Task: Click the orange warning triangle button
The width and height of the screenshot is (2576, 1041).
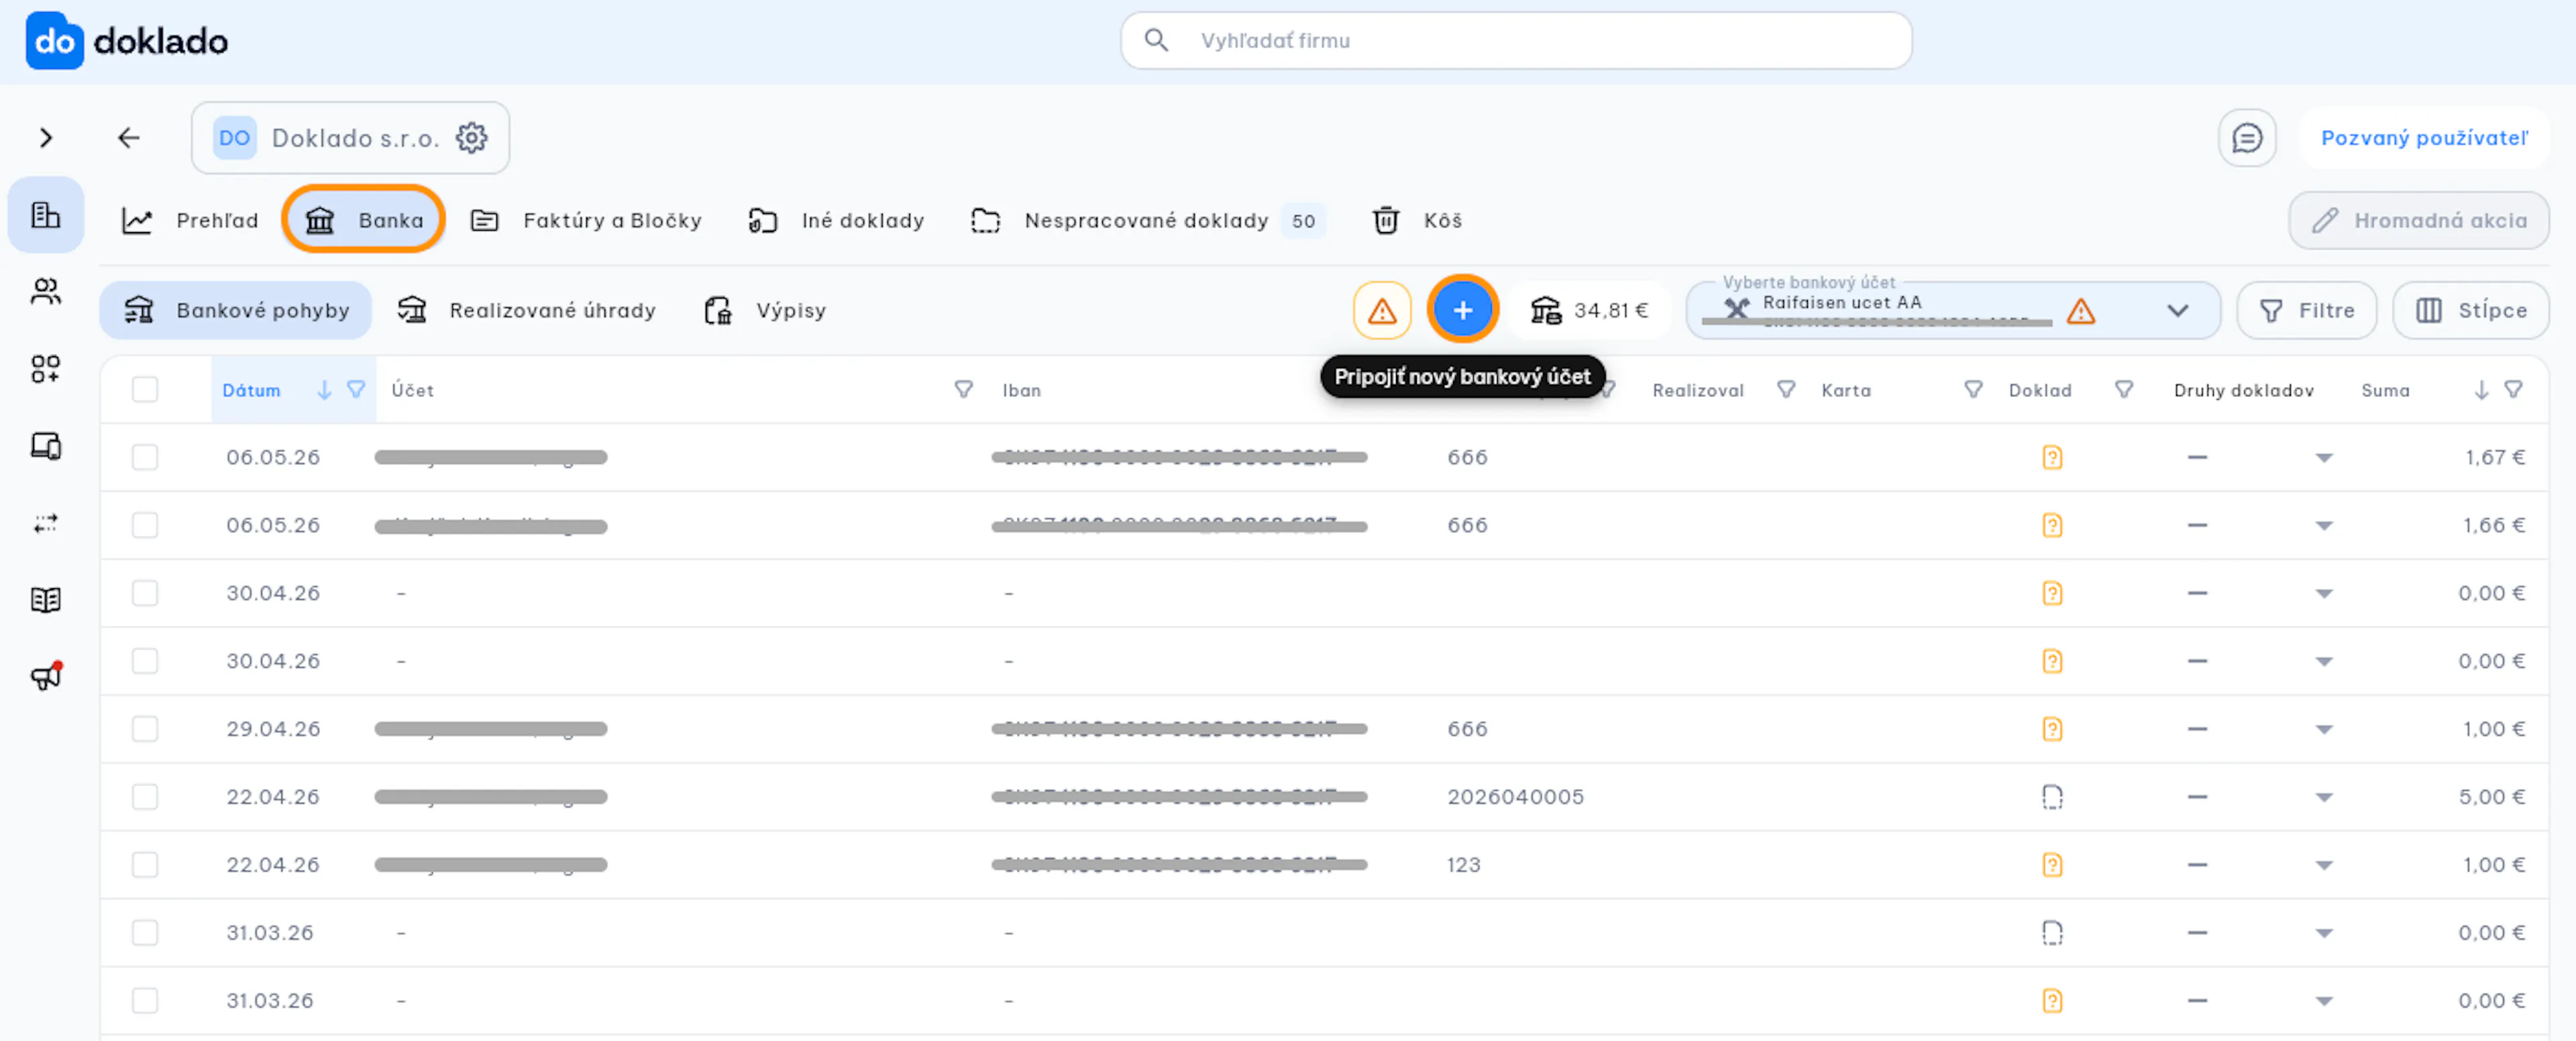Action: pos(1382,311)
